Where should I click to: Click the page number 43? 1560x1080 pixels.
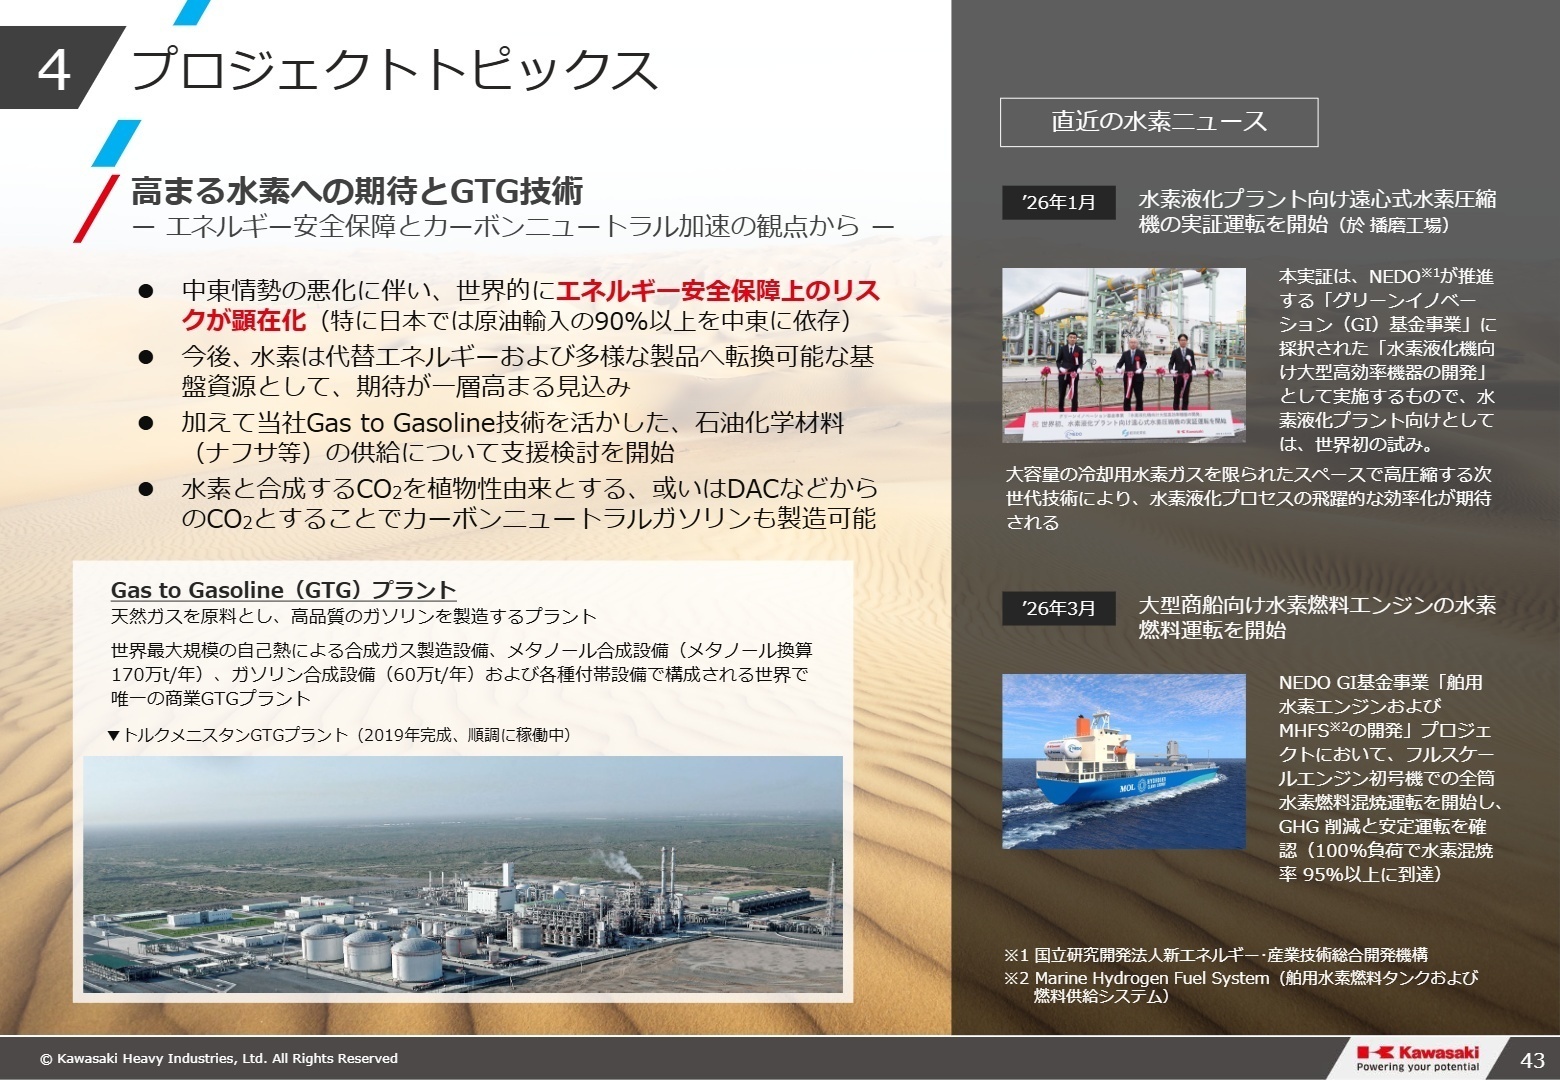(1531, 1060)
